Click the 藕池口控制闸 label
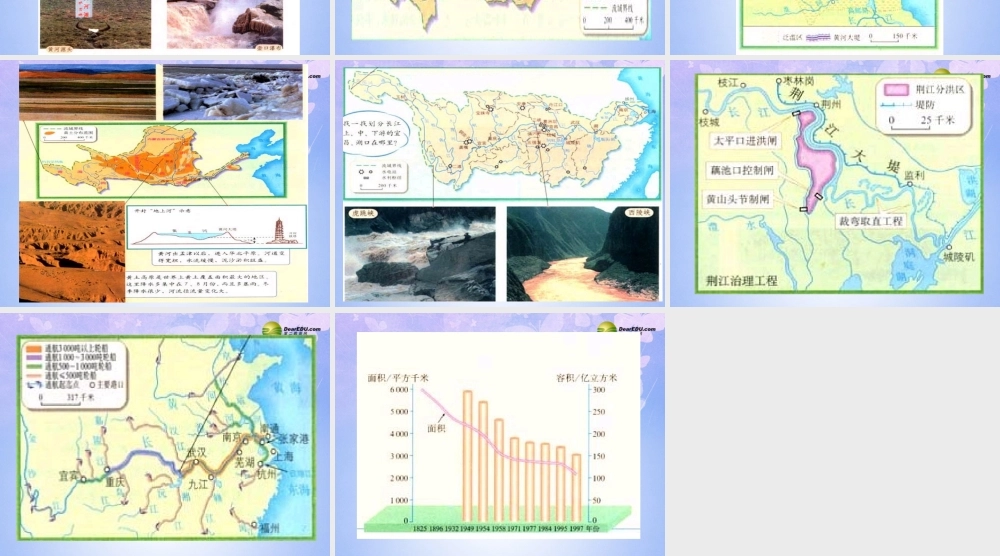Viewport: 1000px width, 556px height. (x=742, y=170)
